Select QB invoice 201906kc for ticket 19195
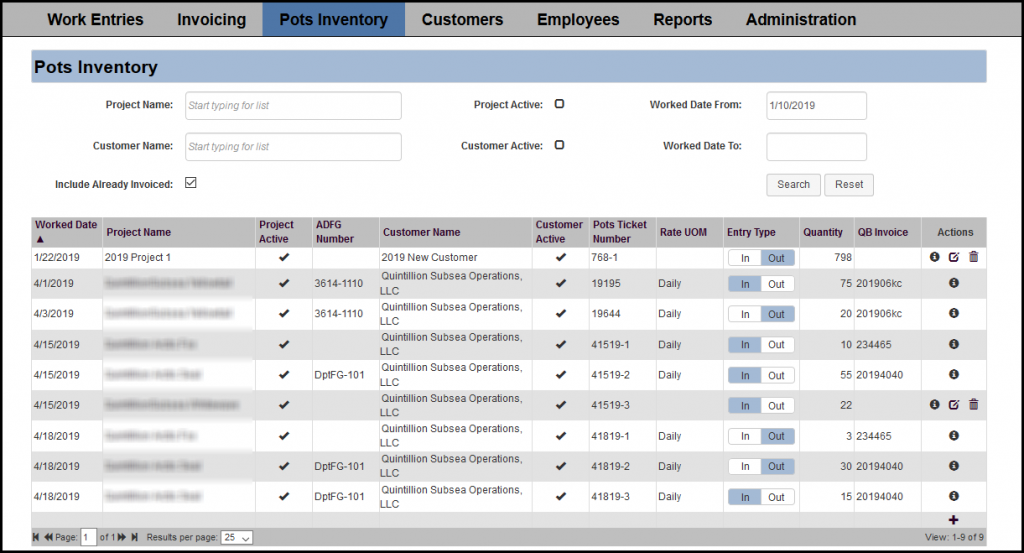 [879, 283]
